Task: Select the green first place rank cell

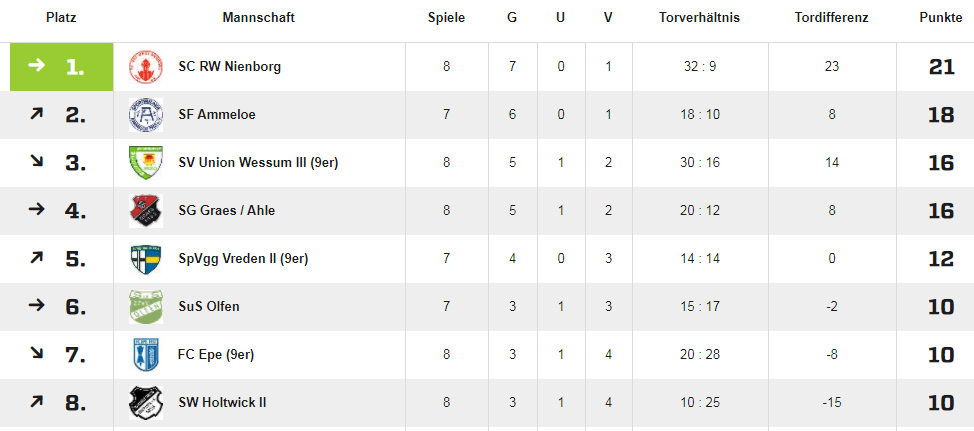Action: [61, 66]
